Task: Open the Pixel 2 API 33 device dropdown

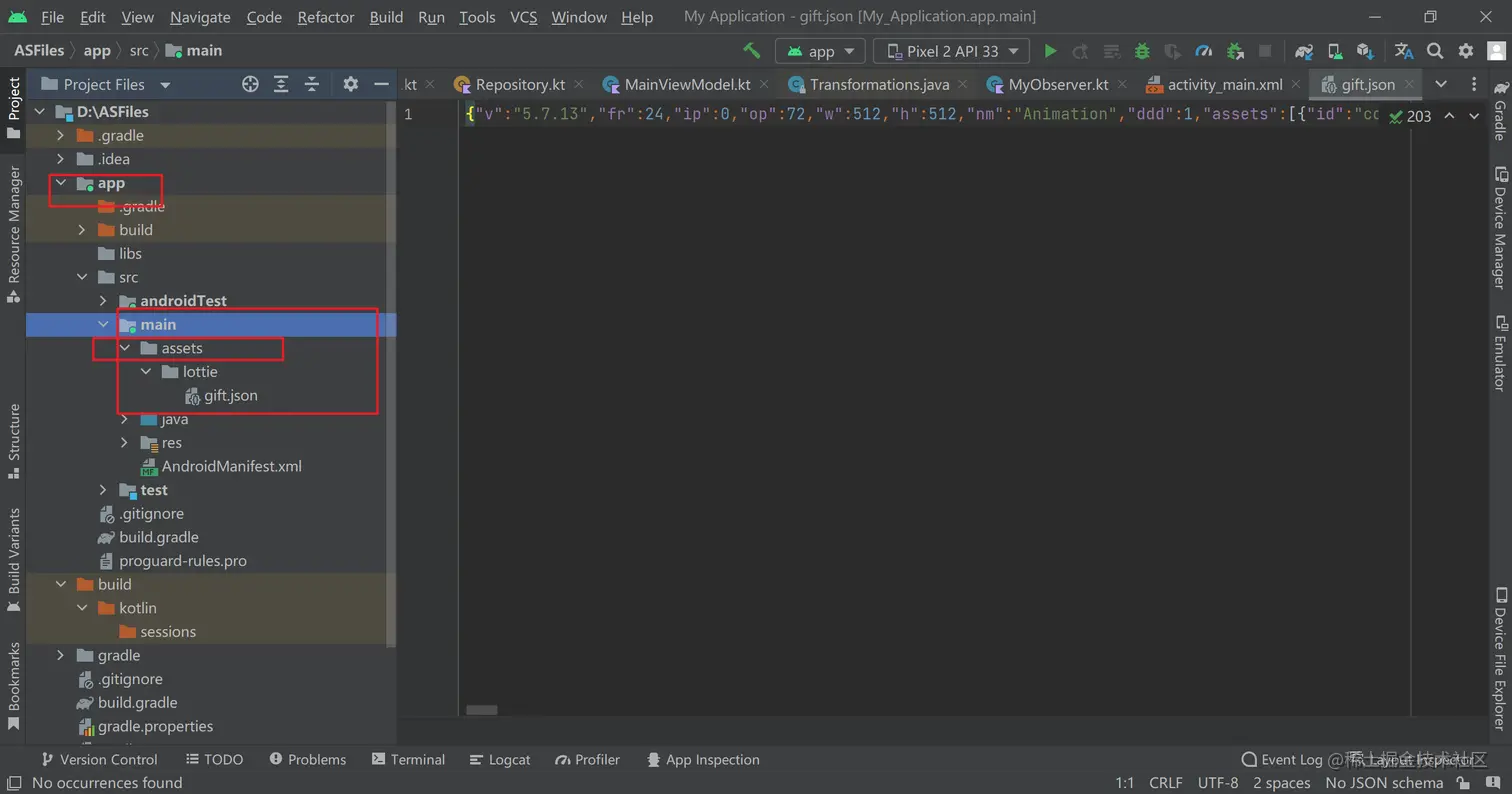Action: (951, 51)
